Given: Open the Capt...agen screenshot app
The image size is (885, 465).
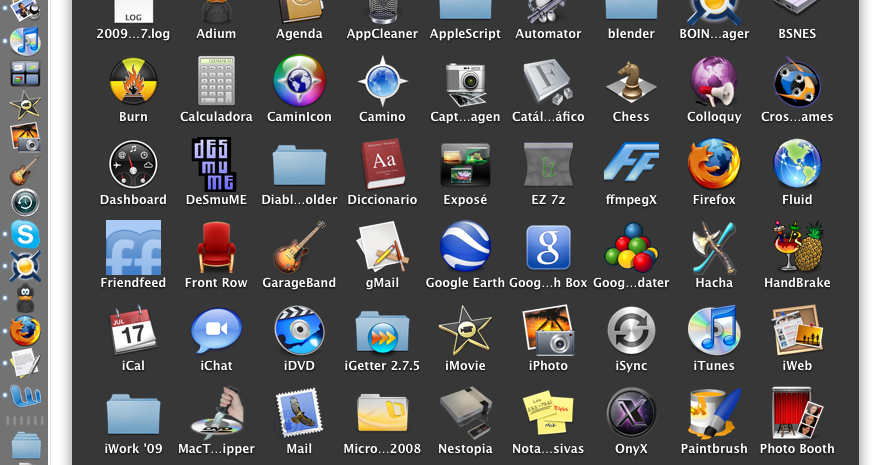Looking at the screenshot, I should point(465,83).
